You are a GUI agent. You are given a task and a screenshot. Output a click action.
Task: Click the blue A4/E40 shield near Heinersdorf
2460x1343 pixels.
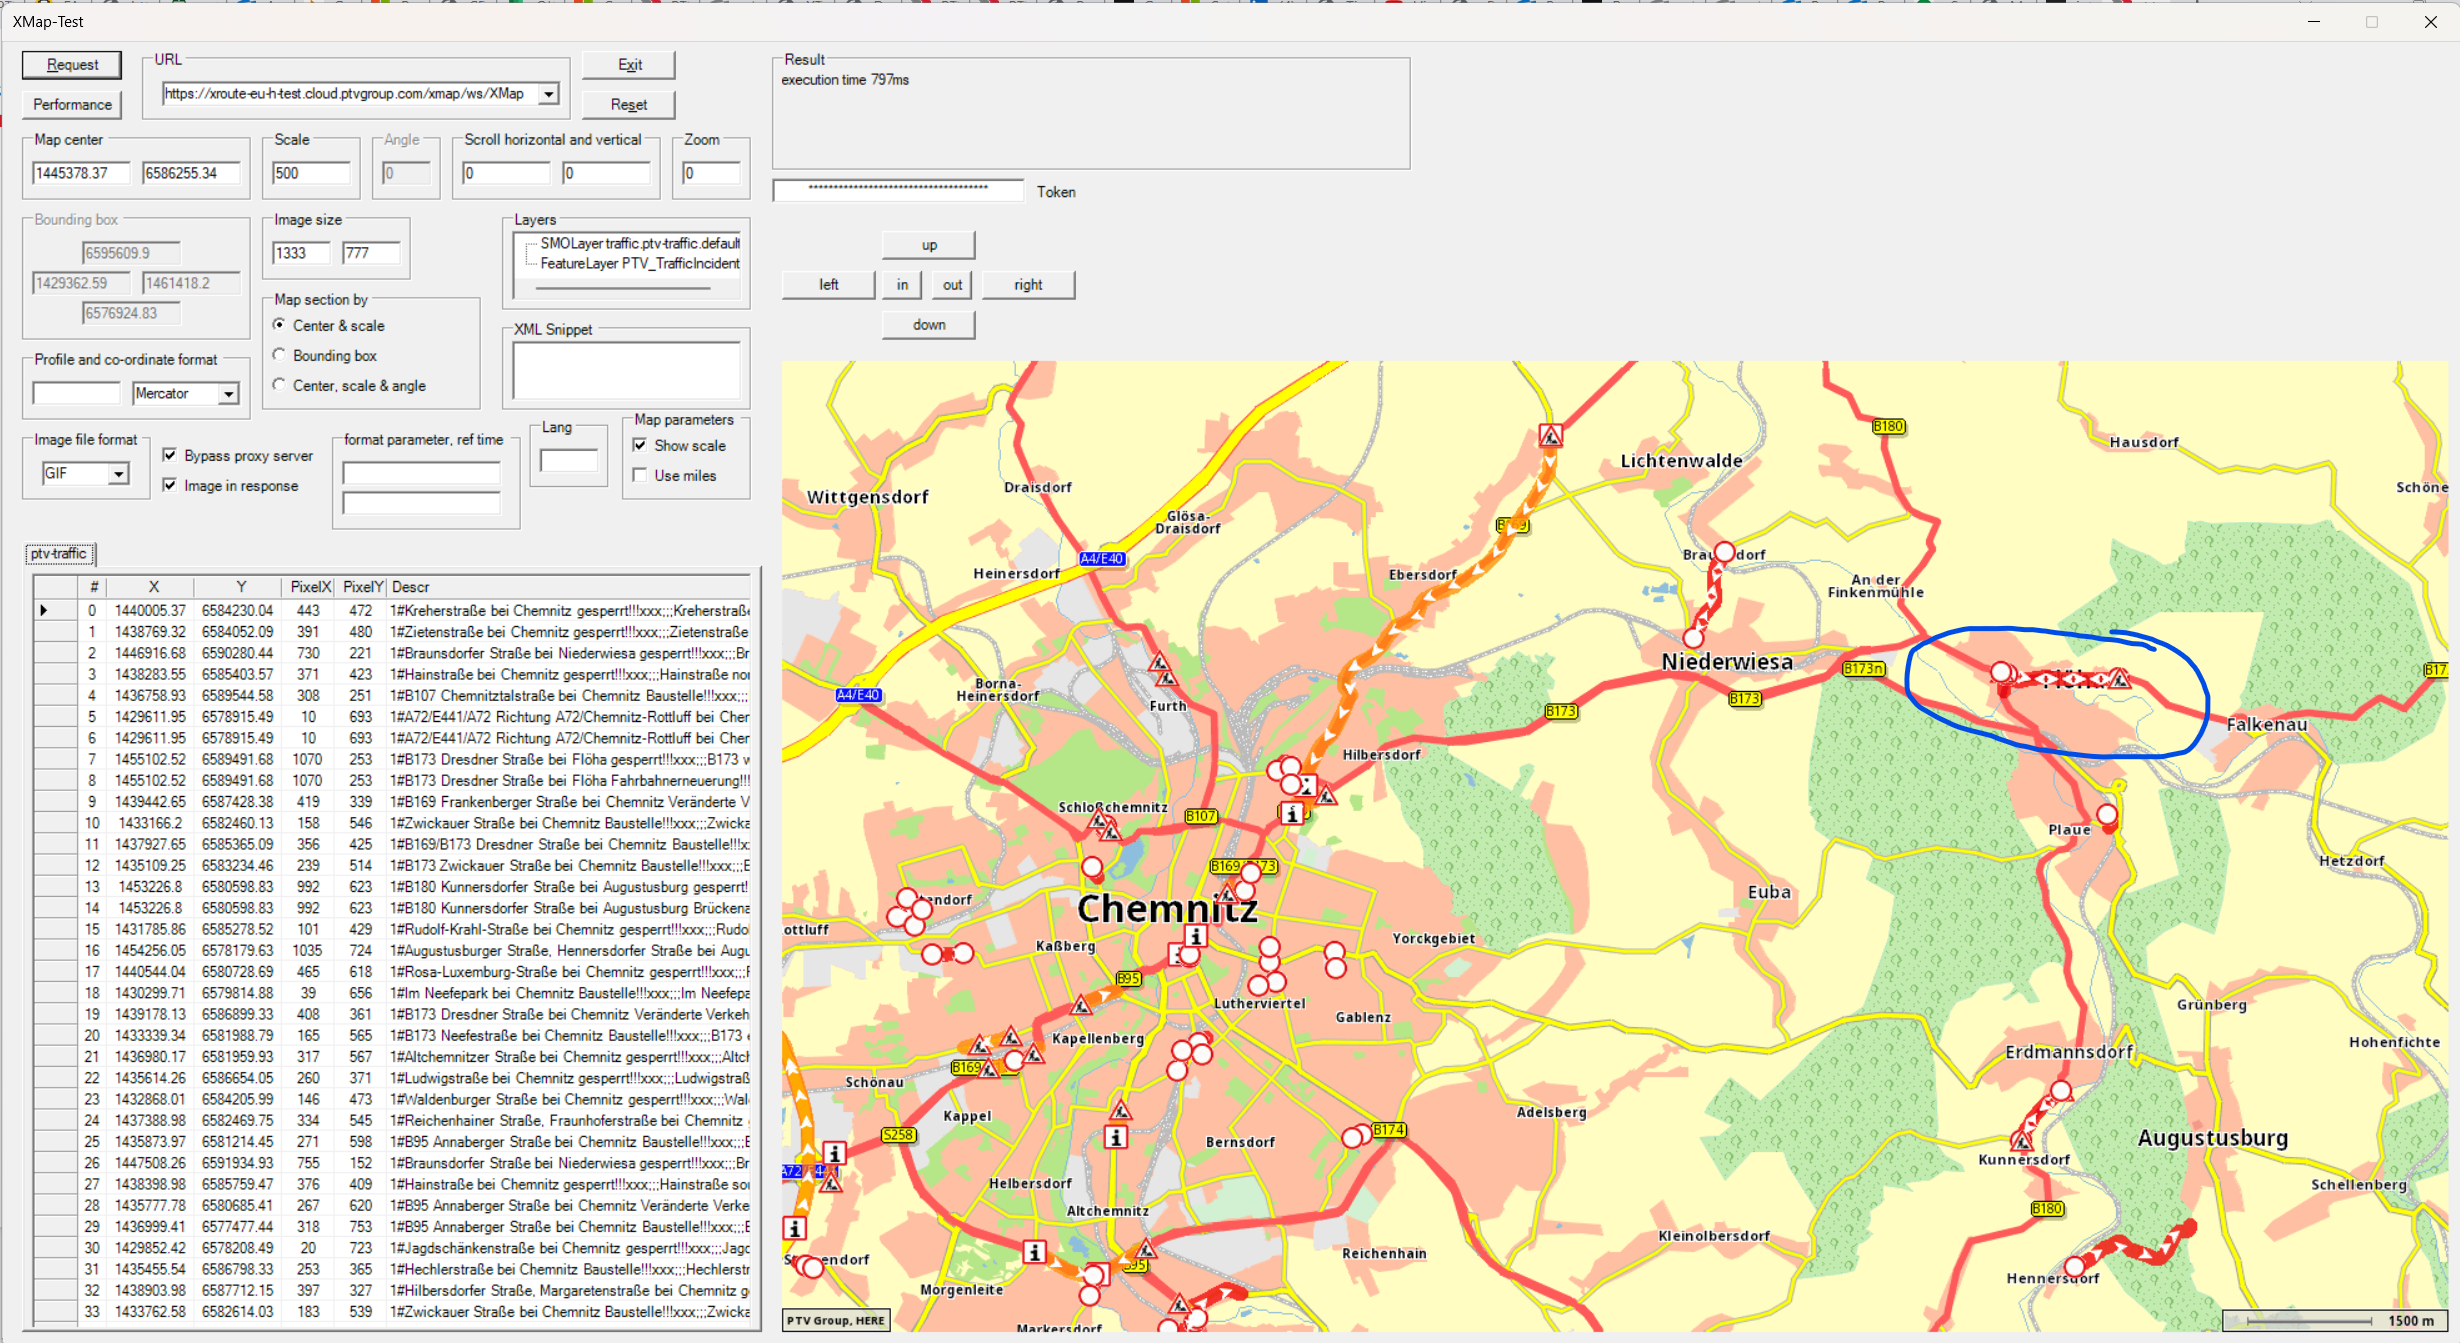pos(1102,559)
